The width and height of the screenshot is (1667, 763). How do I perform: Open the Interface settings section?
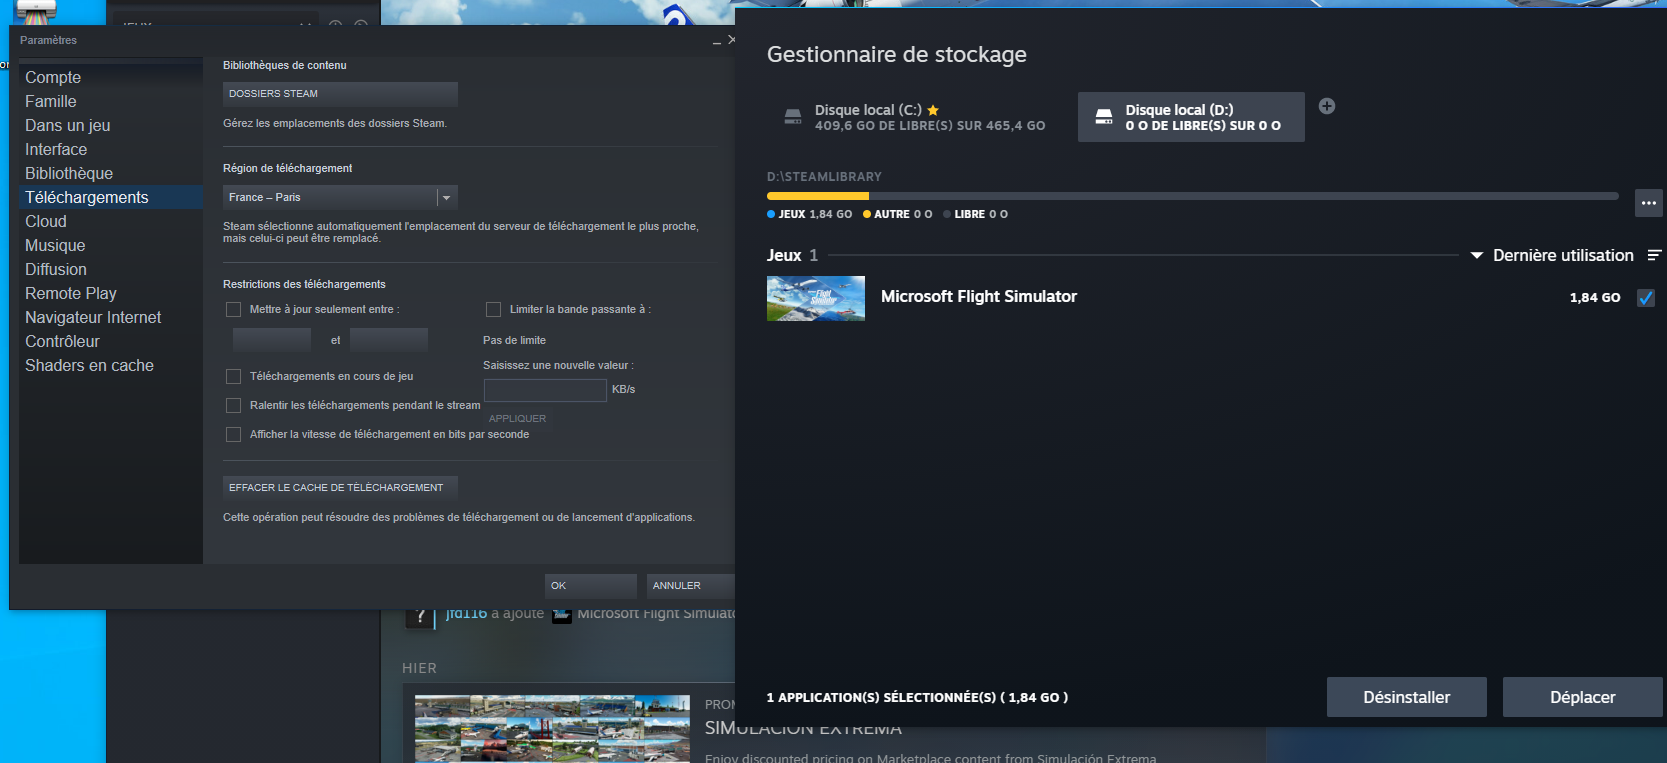111,149
